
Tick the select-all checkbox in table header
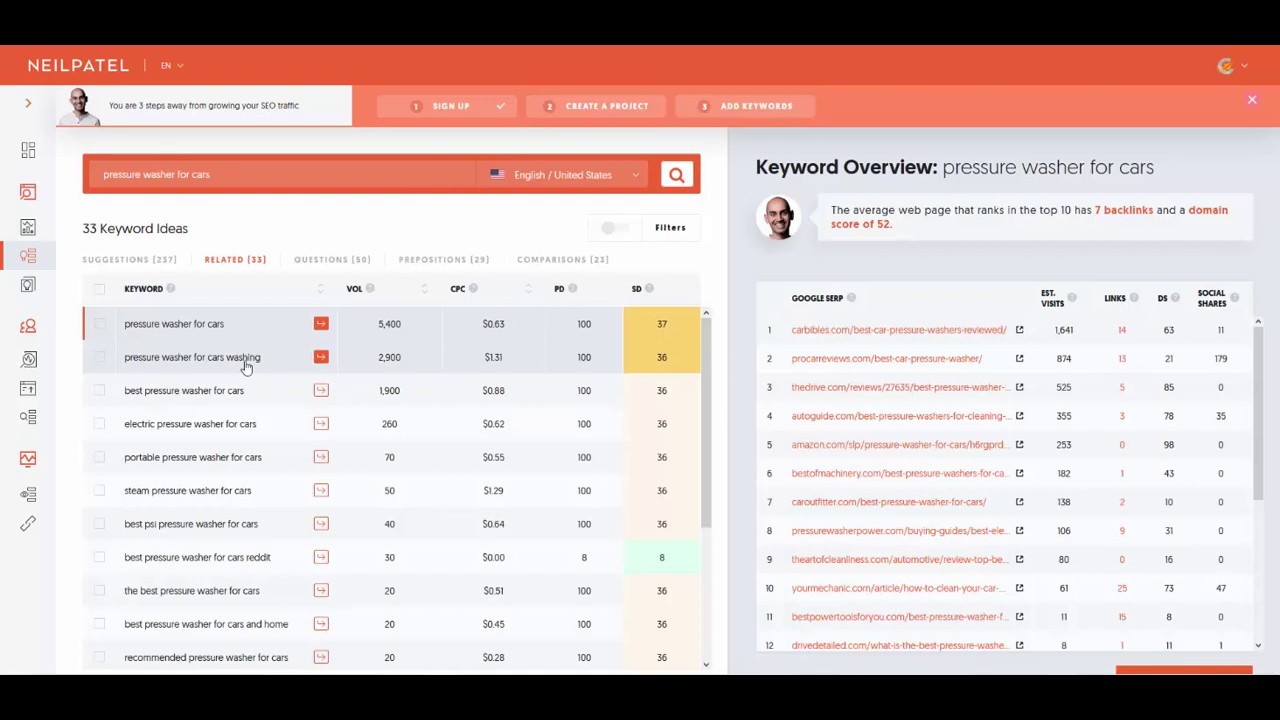coord(99,289)
